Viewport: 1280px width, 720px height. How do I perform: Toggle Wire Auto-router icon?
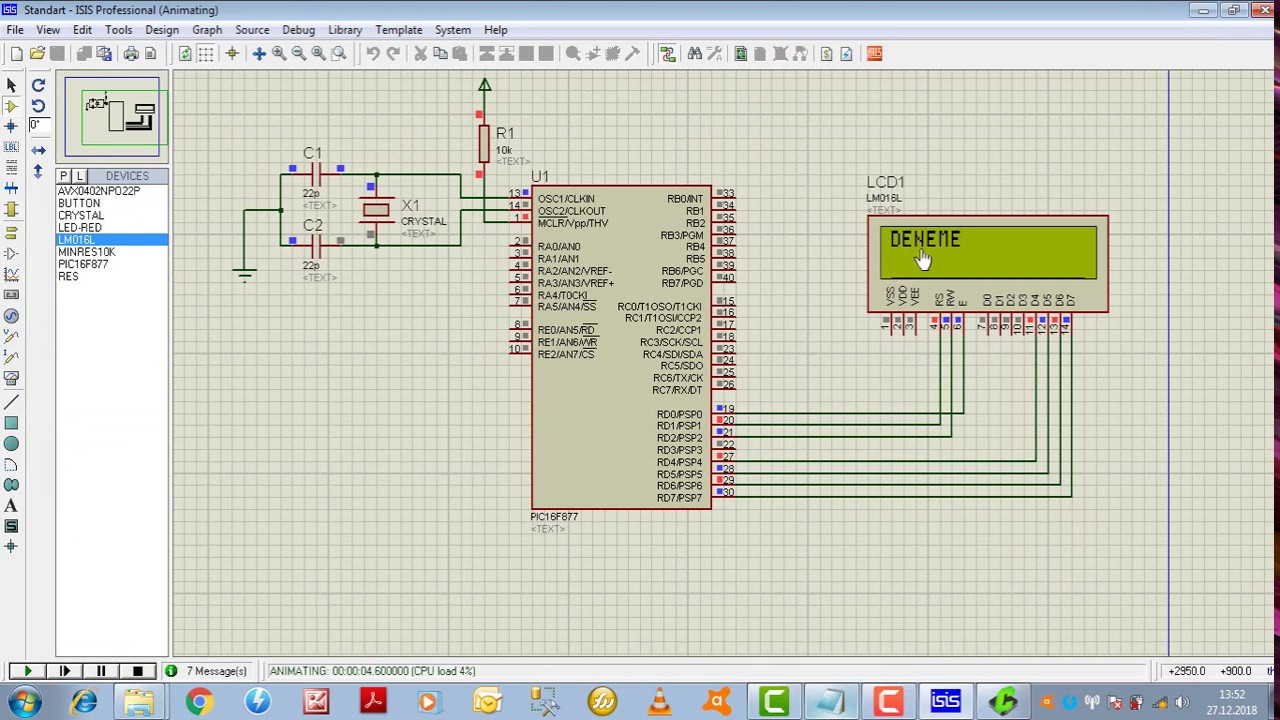click(x=667, y=54)
